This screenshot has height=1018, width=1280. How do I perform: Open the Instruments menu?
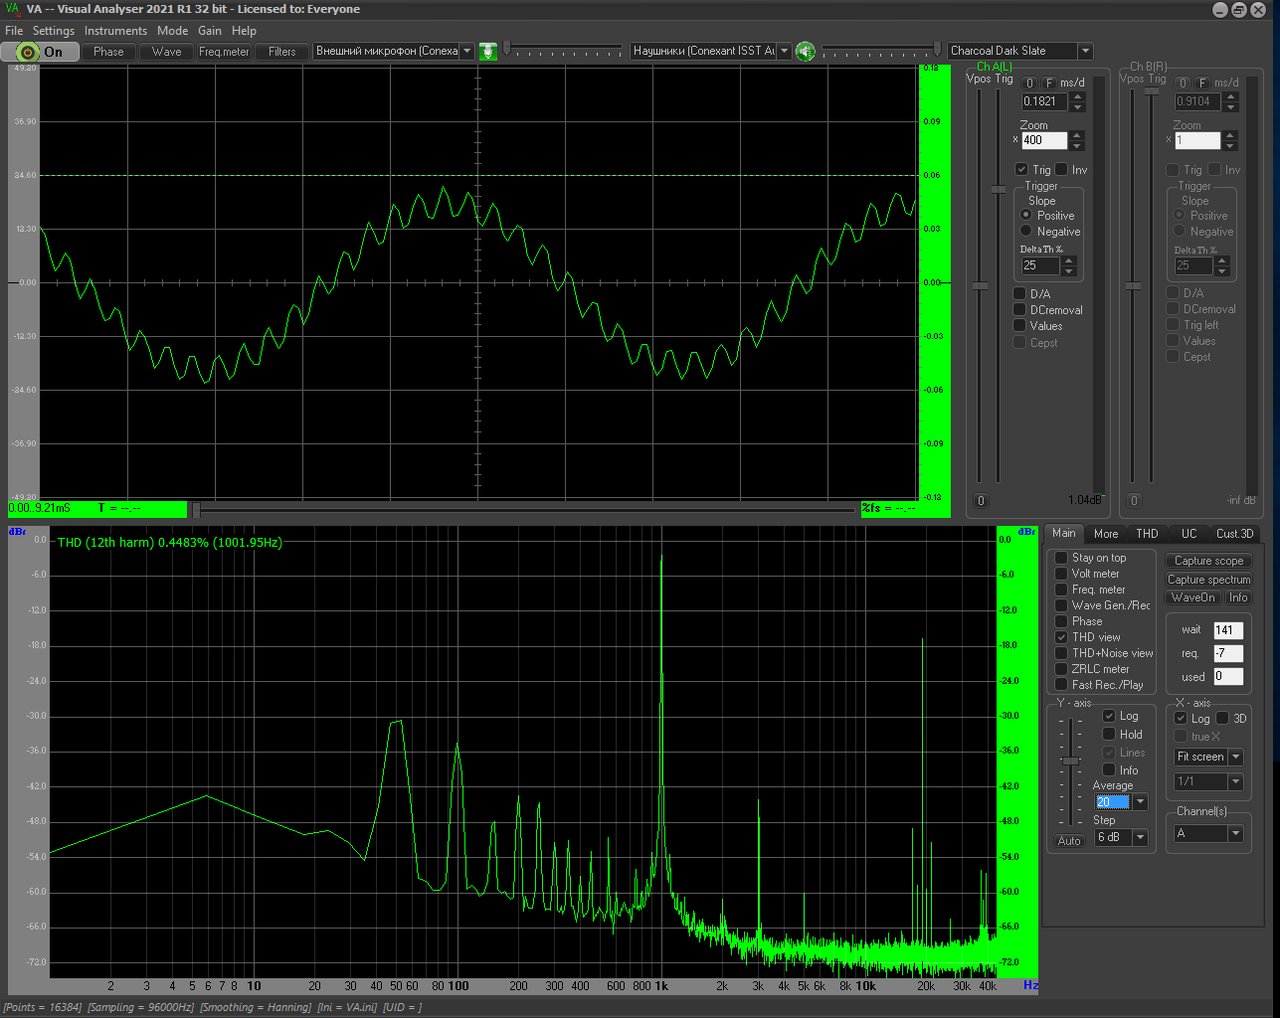tap(115, 31)
